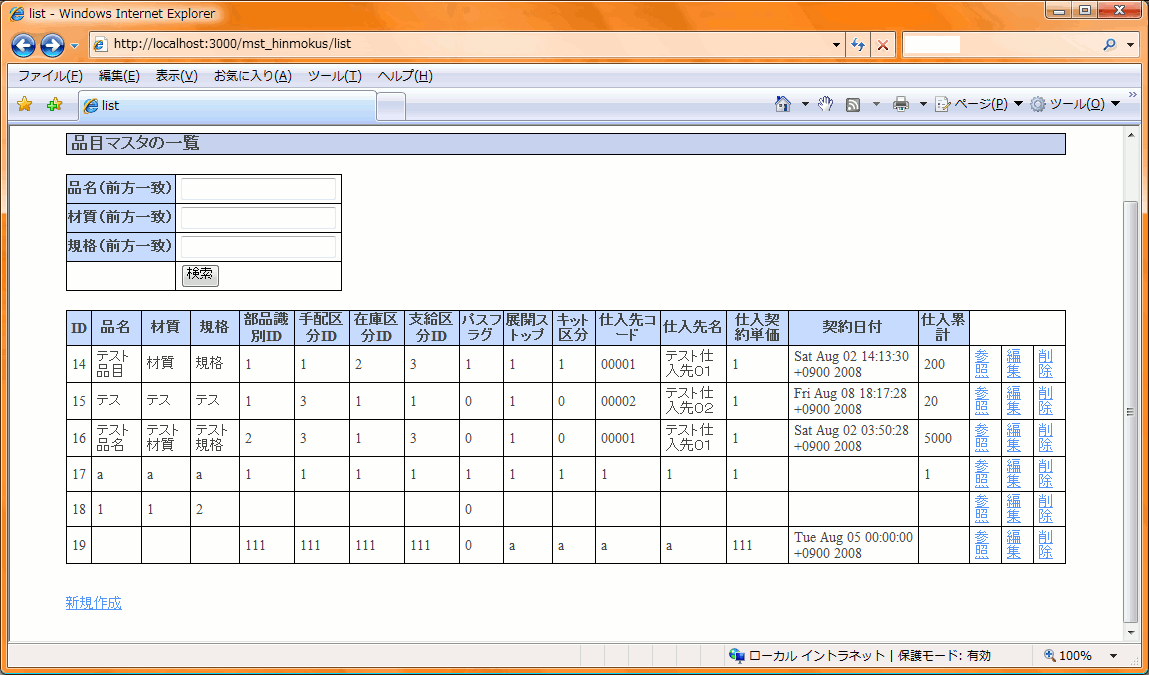Click the 規格(前方一致) input field
This screenshot has height=675, width=1149.
coord(258,246)
